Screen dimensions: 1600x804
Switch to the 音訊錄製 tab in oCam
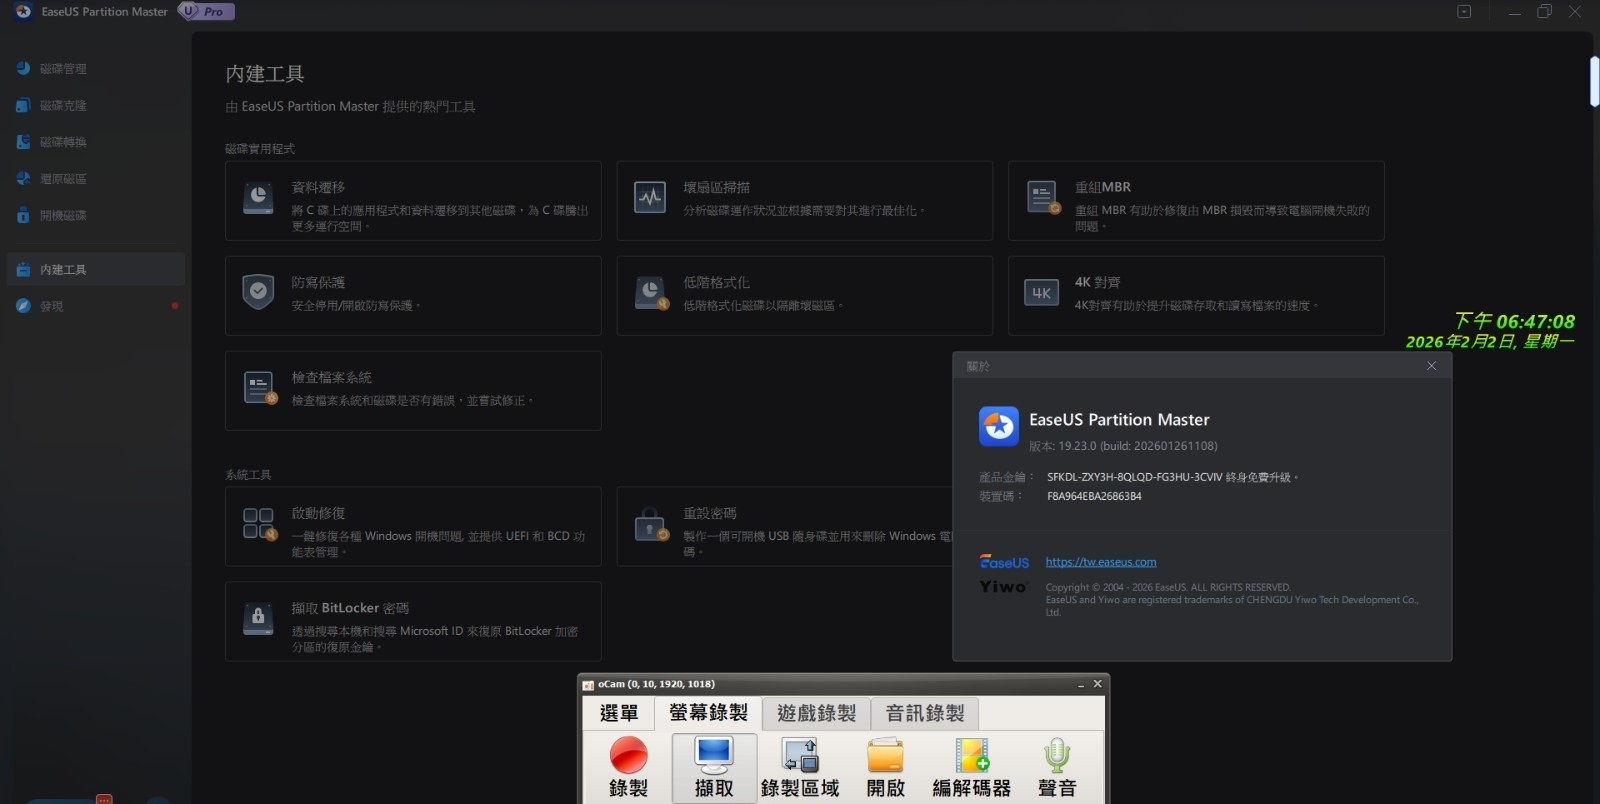tap(925, 713)
